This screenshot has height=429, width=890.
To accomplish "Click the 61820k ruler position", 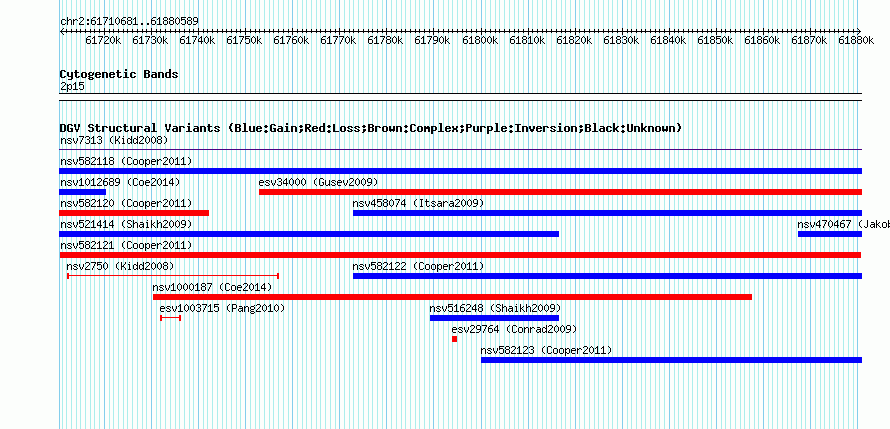I will tap(574, 40).
